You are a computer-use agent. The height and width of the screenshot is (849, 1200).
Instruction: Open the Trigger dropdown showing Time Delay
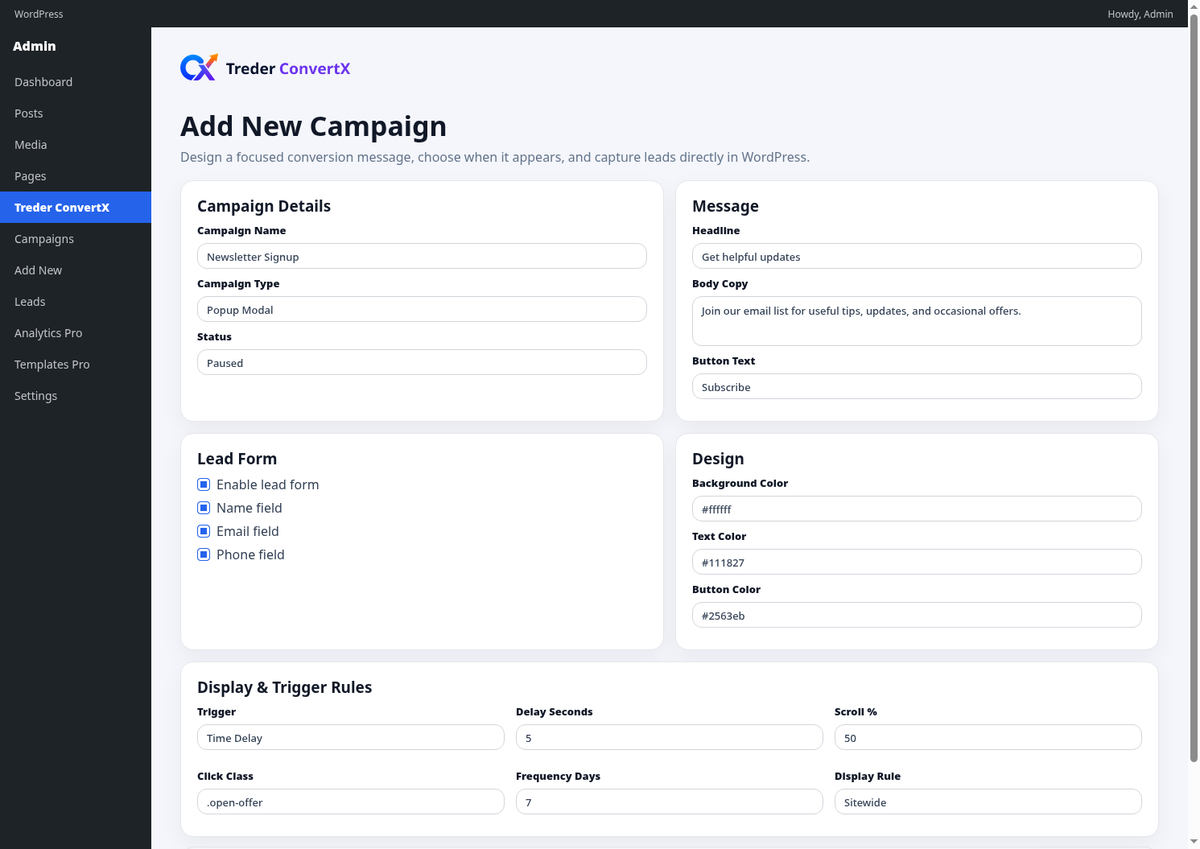351,737
